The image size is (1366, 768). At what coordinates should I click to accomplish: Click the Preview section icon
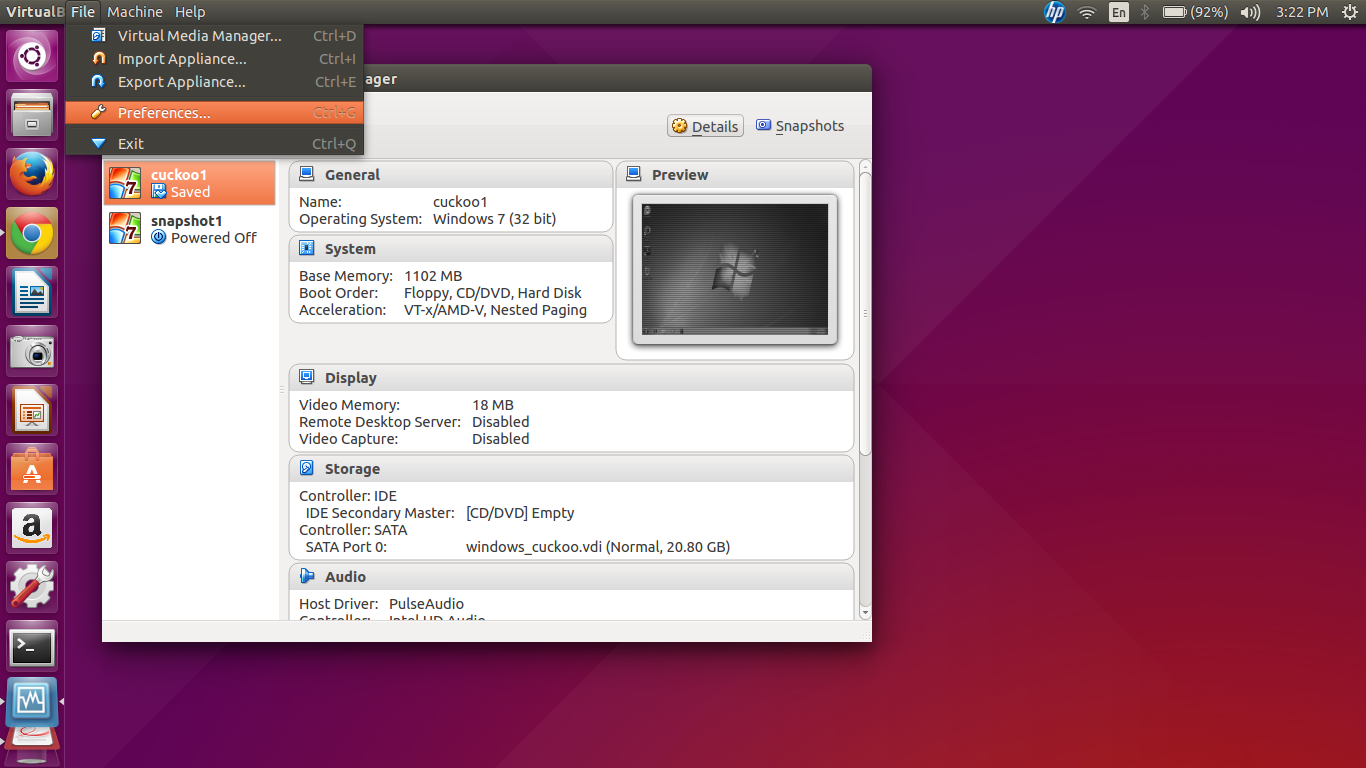coord(634,174)
